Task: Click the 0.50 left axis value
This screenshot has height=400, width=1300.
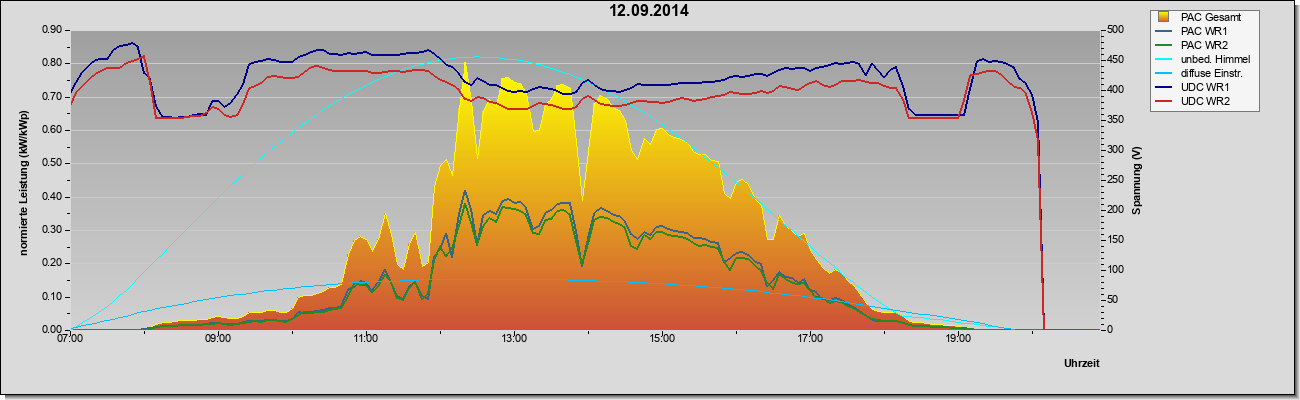Action: 53,163
